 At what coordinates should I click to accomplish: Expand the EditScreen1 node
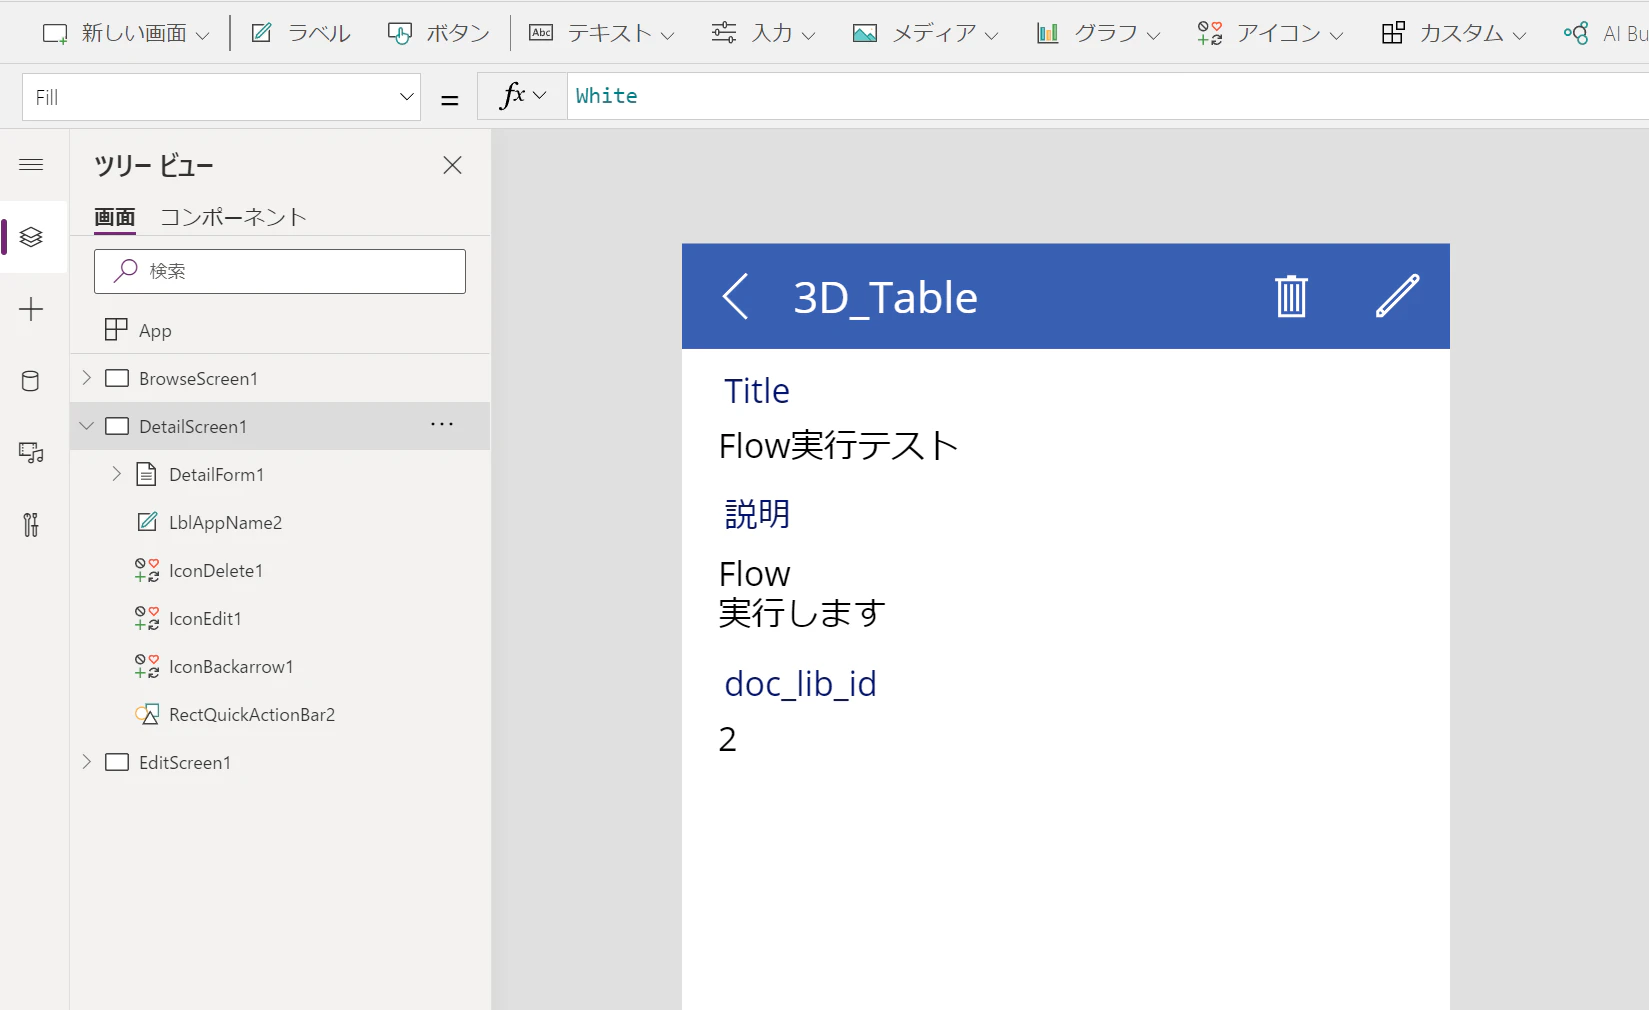[x=86, y=762]
